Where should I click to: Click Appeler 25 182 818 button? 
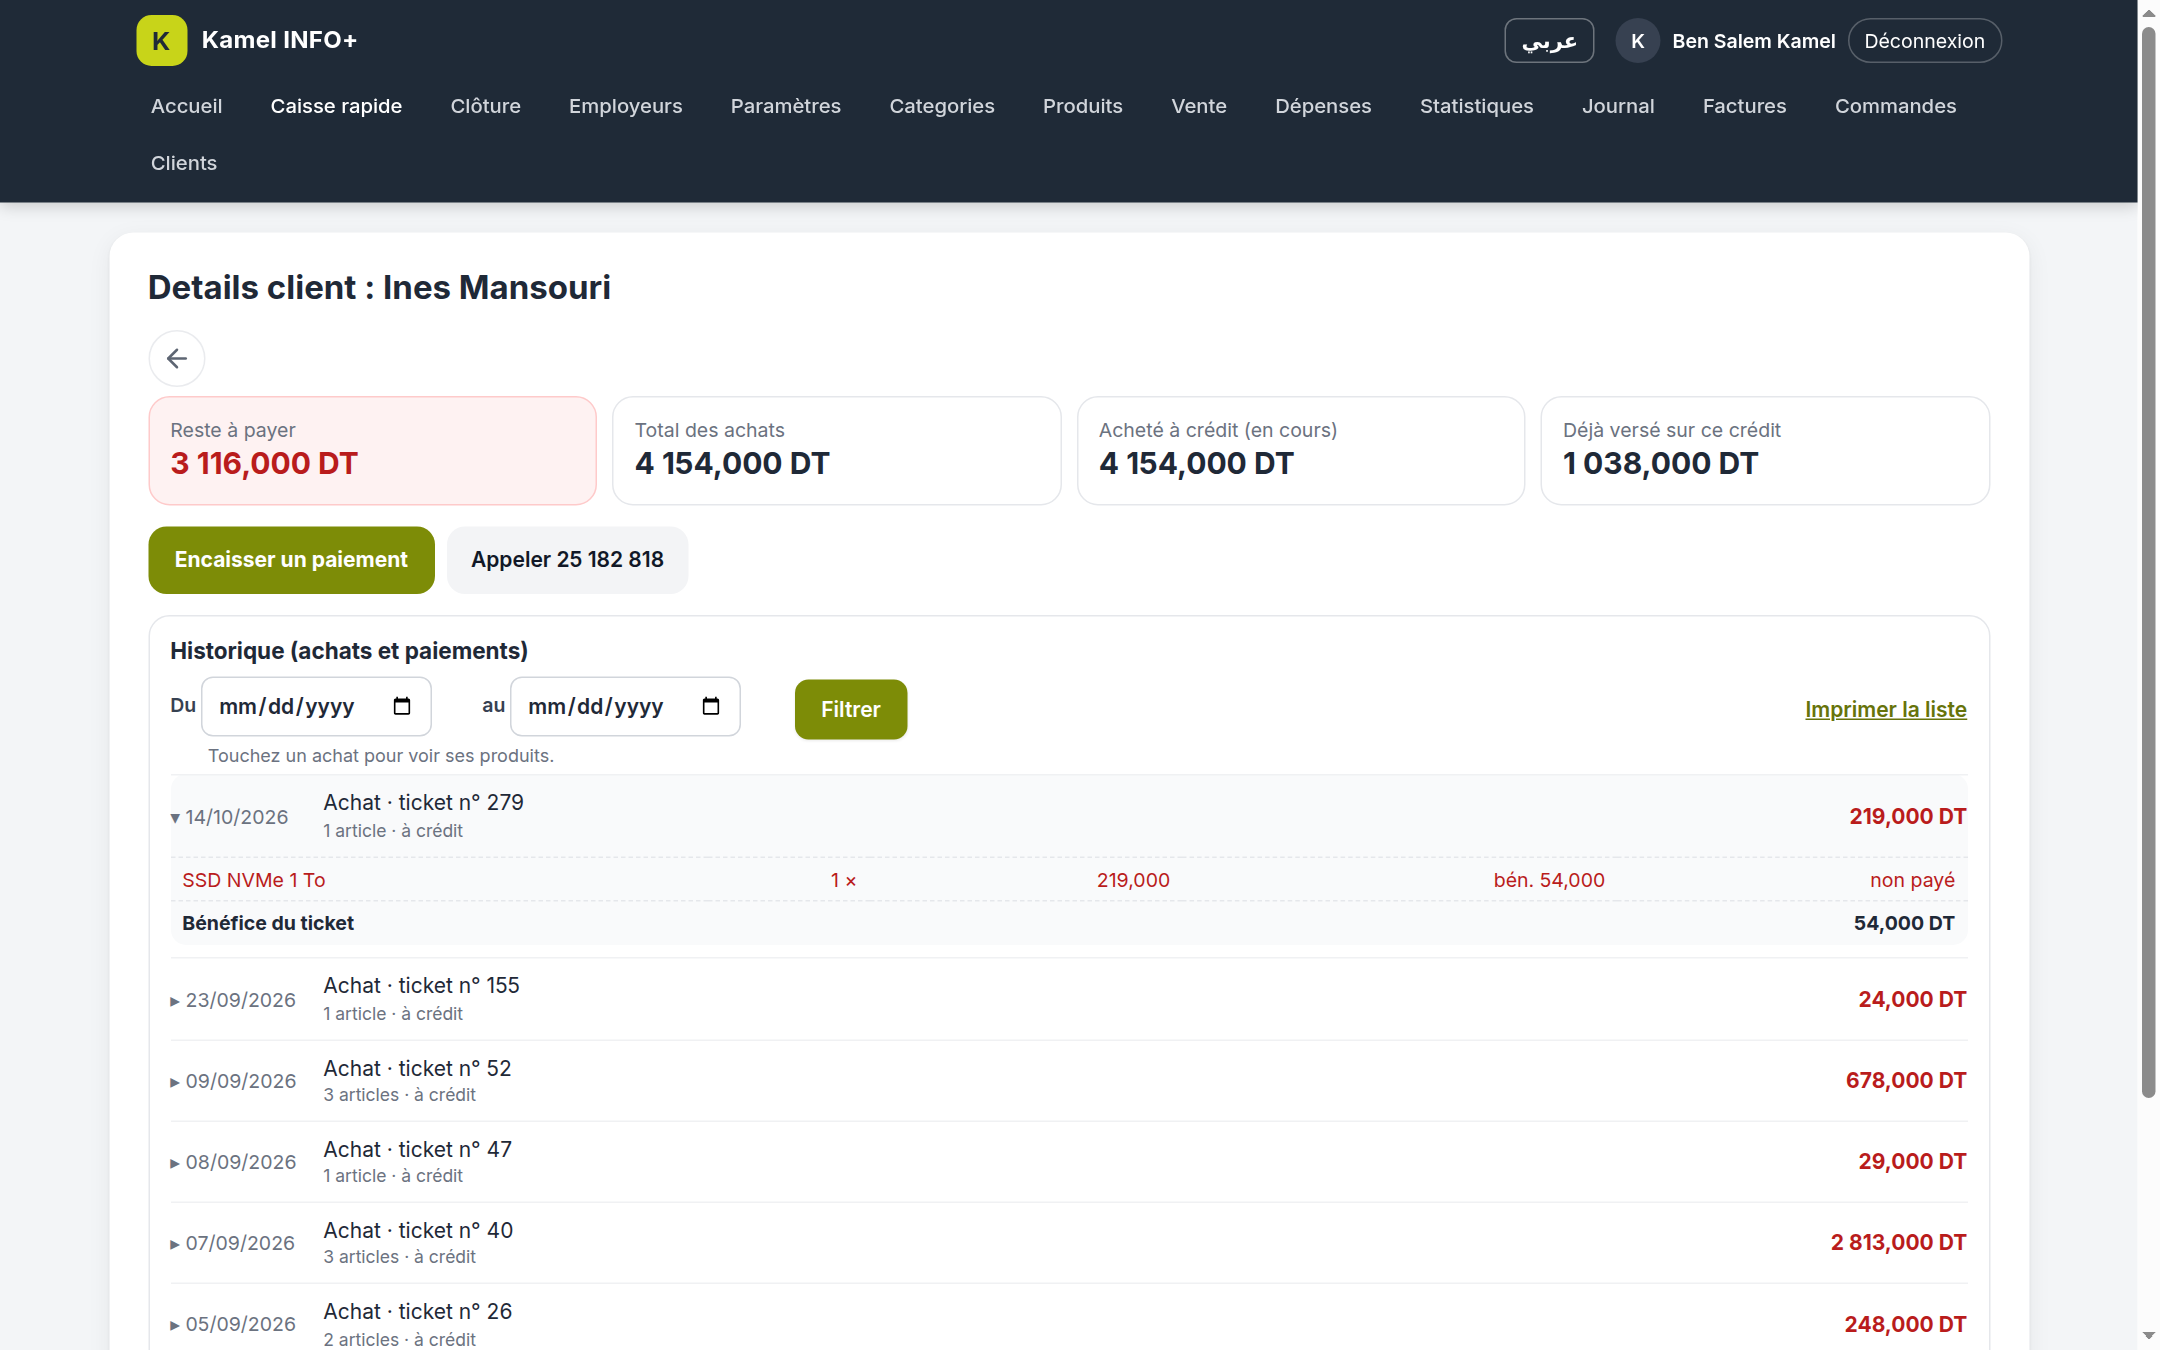pos(567,560)
